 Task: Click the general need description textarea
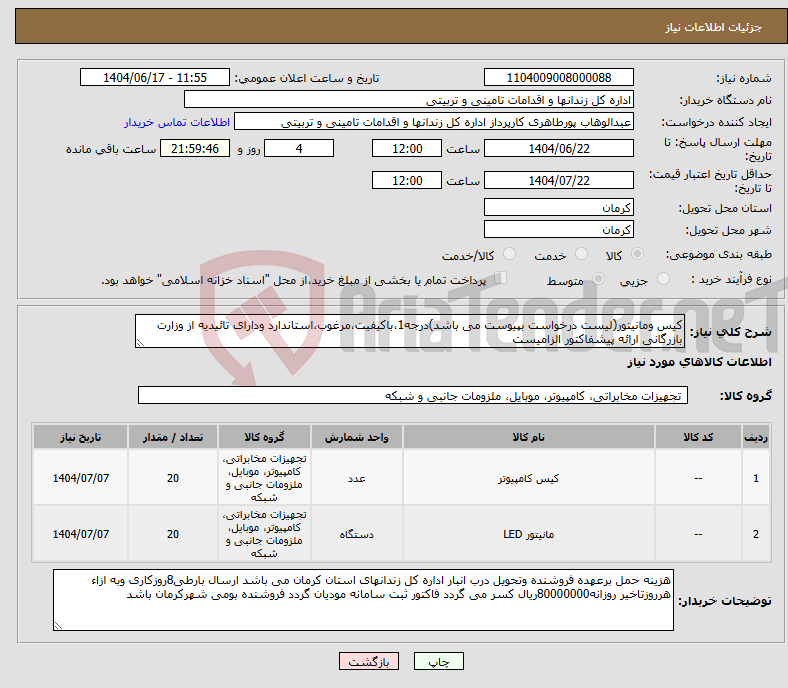(x=410, y=331)
